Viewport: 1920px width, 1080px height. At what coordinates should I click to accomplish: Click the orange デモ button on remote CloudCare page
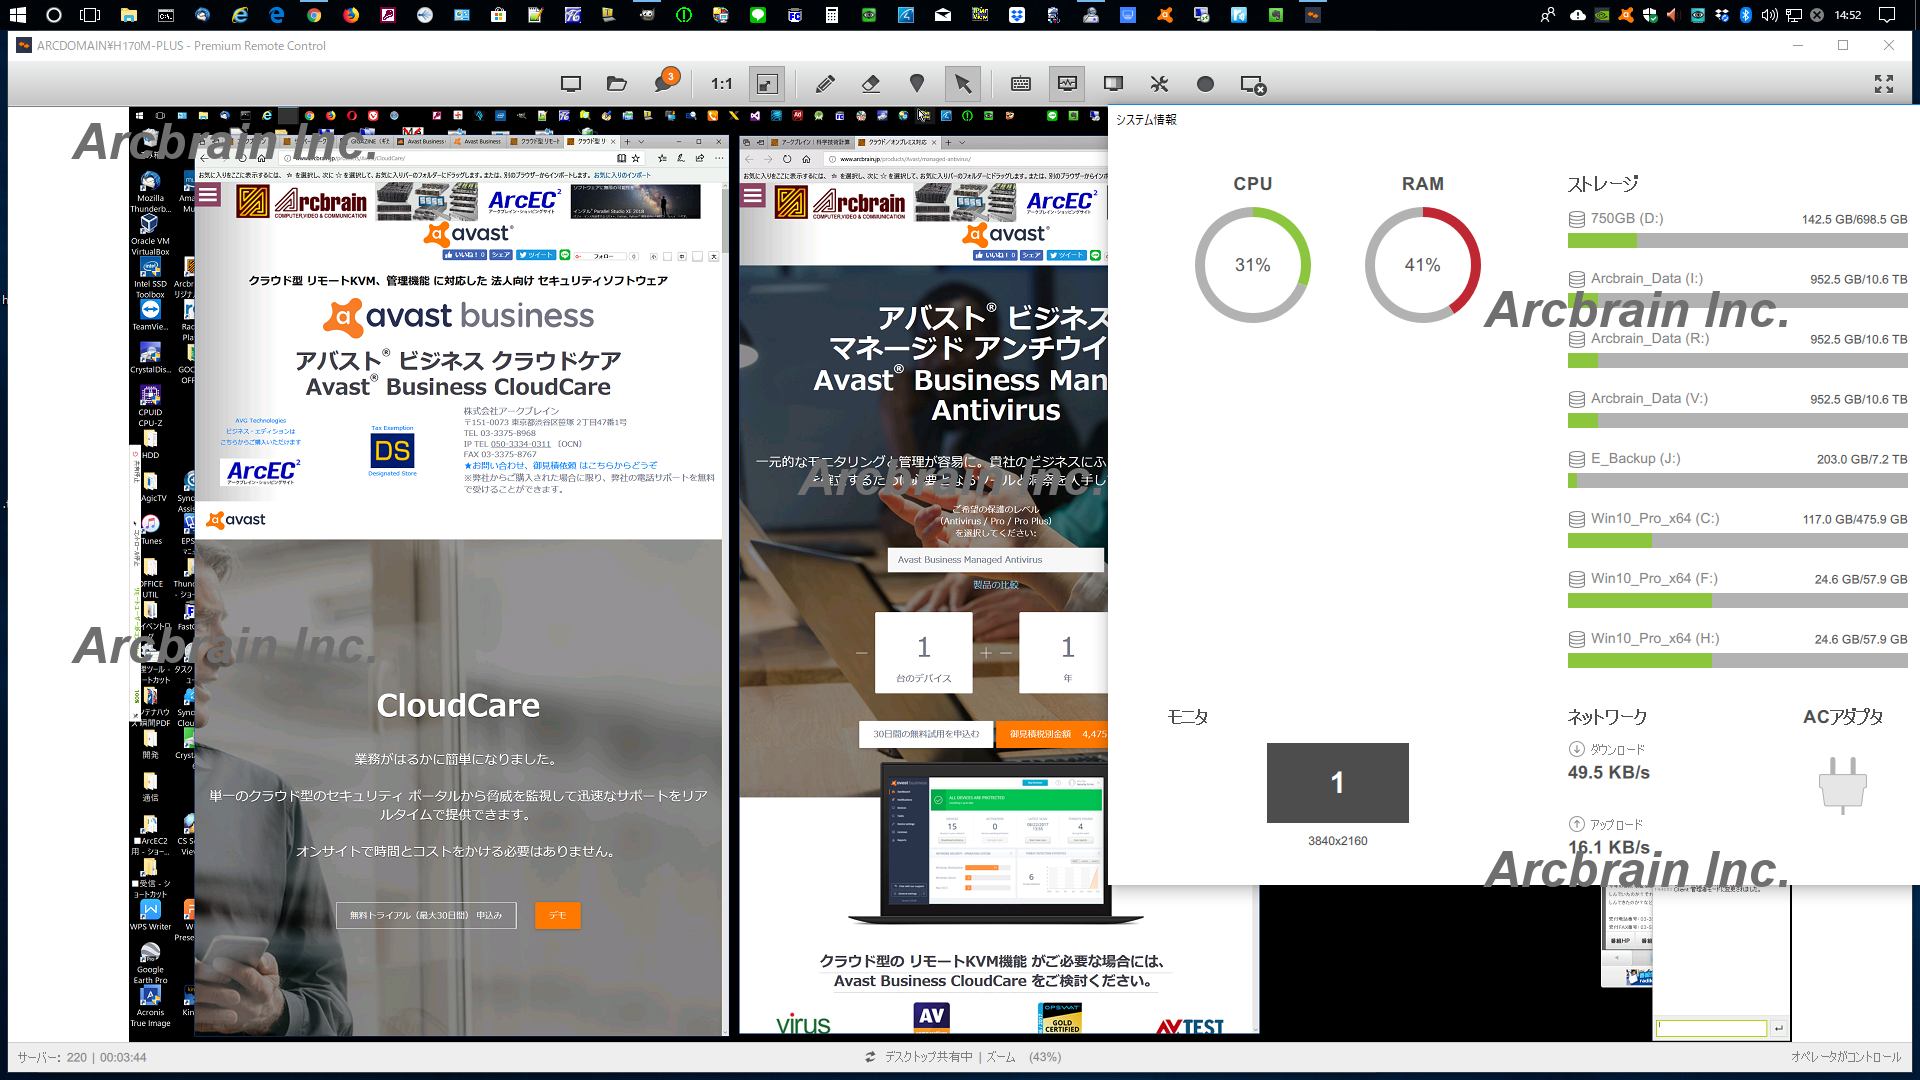[557, 915]
